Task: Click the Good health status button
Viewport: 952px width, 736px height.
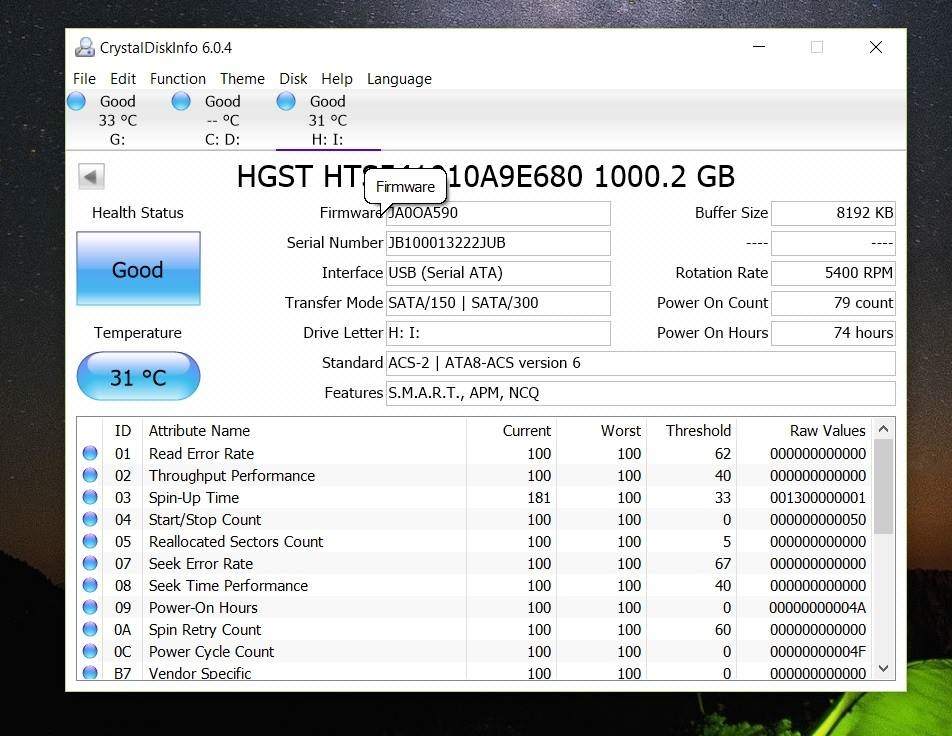Action: pyautogui.click(x=138, y=268)
